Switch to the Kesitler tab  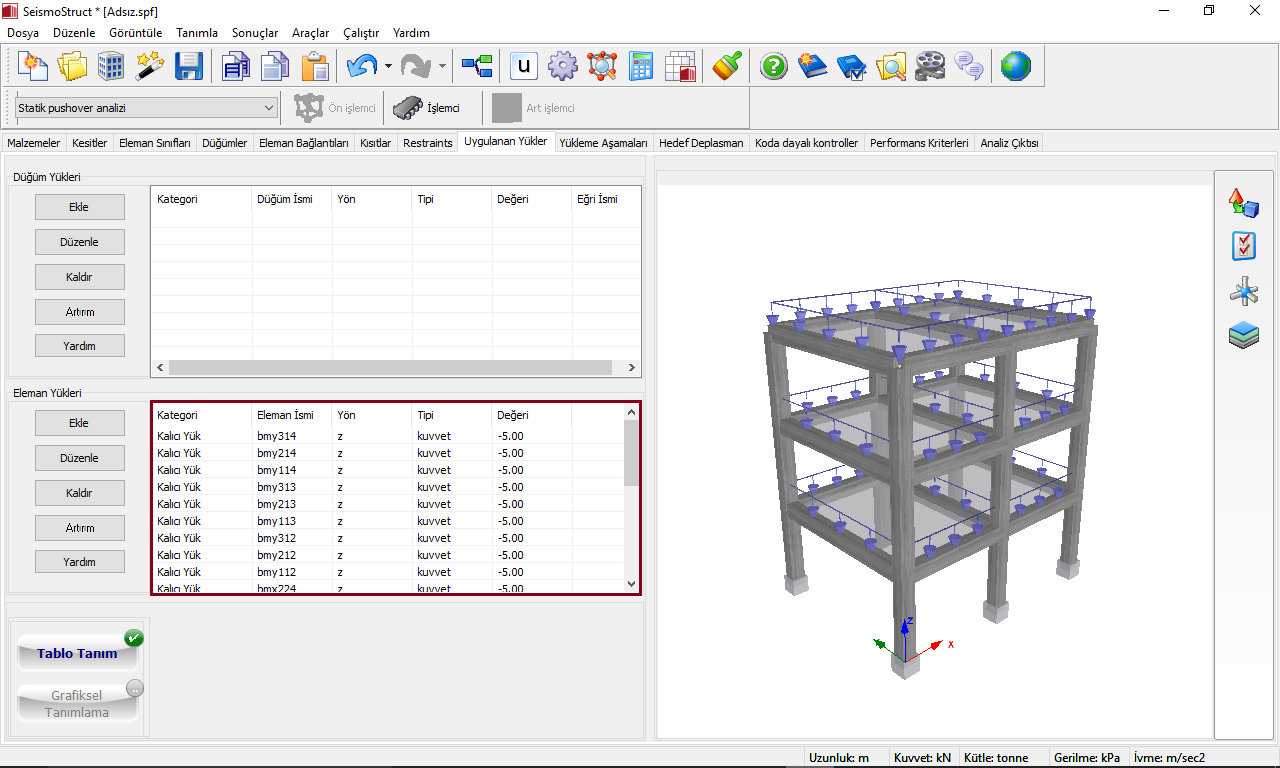(x=89, y=143)
